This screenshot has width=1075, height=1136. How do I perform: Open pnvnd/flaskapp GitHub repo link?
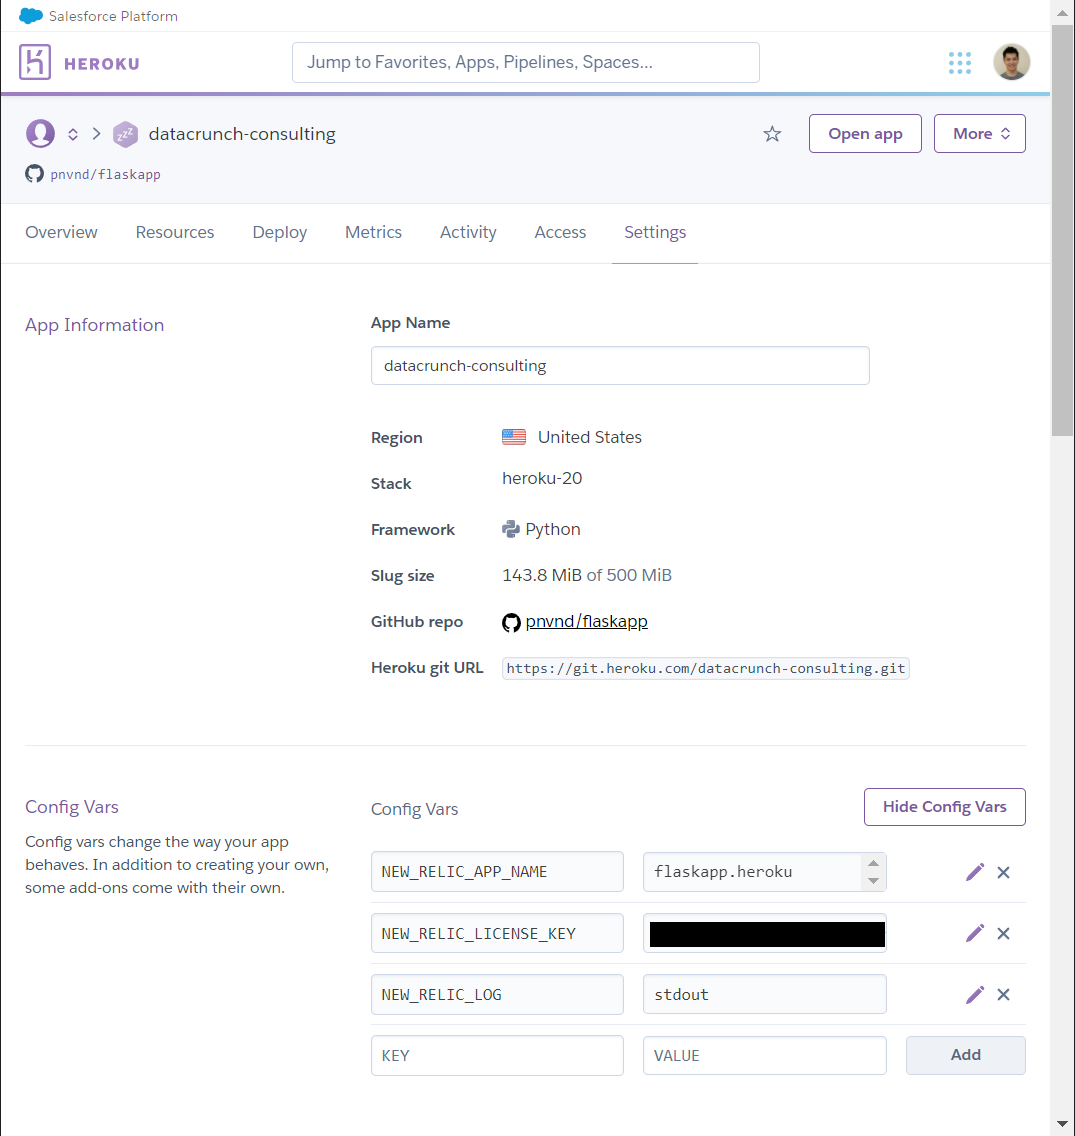coord(586,622)
